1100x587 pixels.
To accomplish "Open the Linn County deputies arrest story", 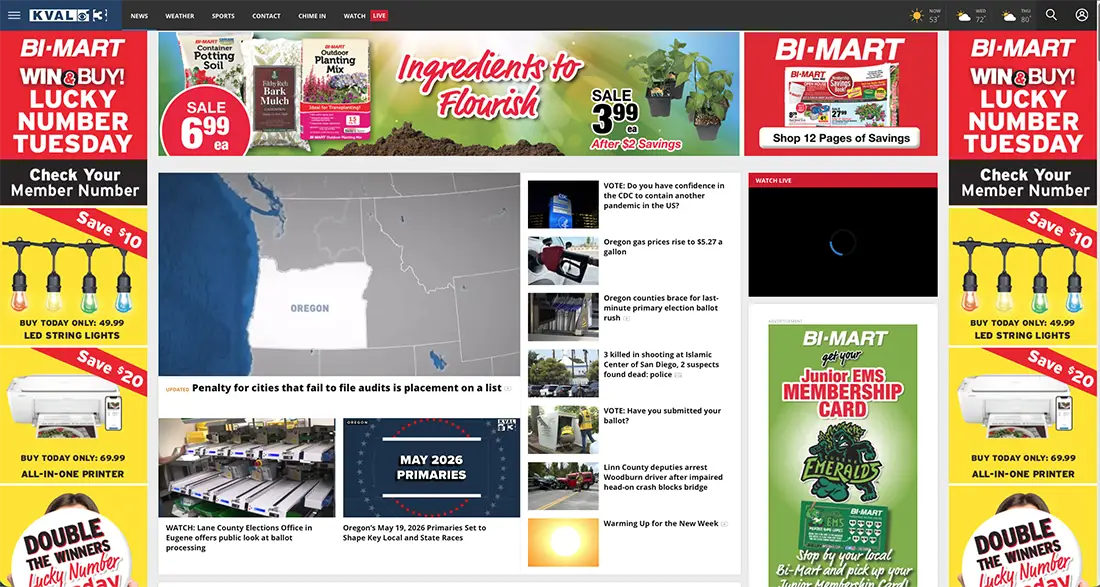I will coord(663,477).
